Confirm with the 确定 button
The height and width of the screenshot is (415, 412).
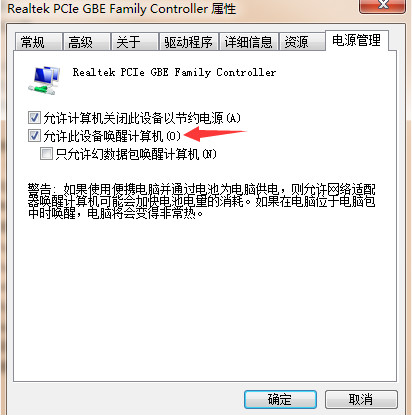coord(280,399)
